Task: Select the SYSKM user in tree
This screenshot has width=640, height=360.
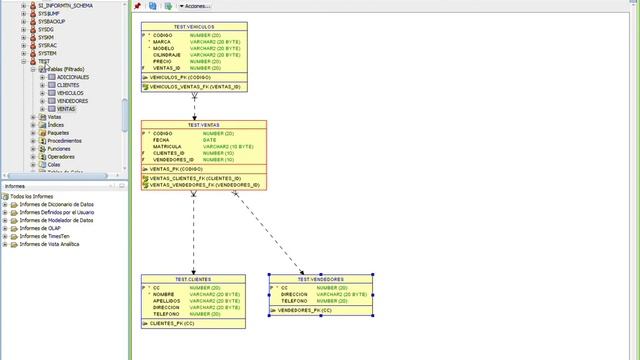Action: 46,37
